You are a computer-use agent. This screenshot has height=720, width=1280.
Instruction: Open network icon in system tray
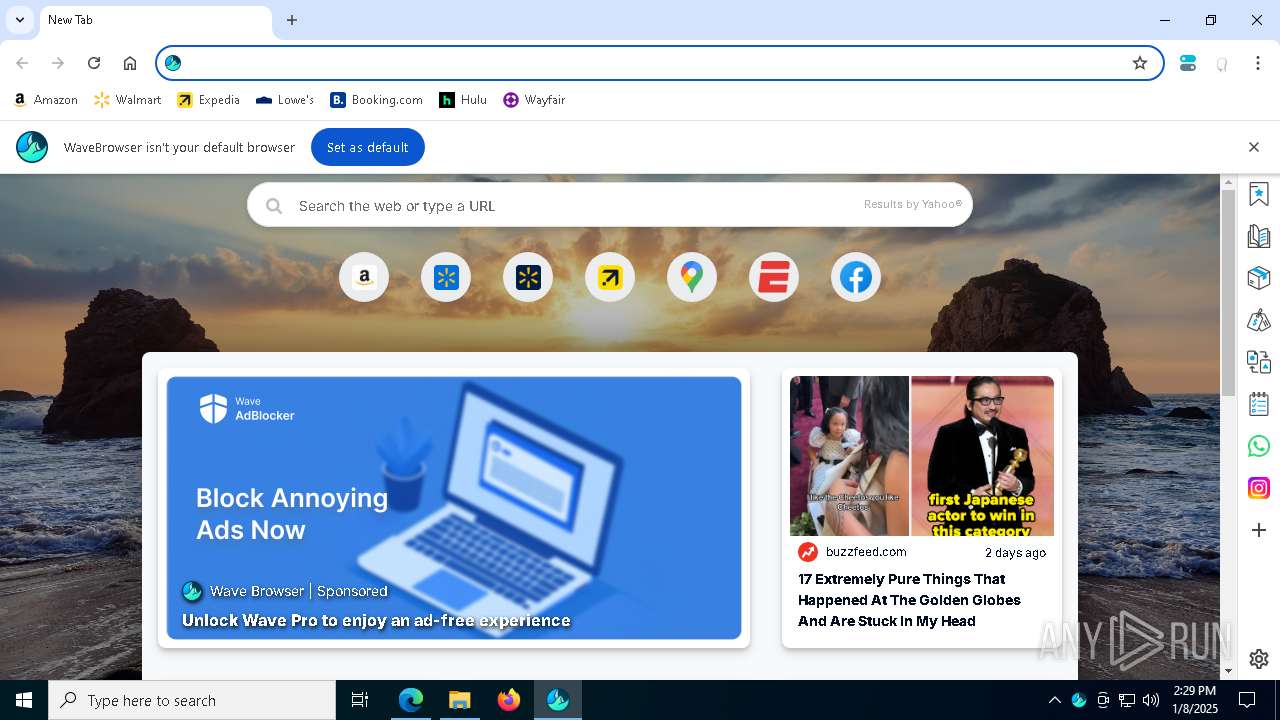tap(1127, 700)
